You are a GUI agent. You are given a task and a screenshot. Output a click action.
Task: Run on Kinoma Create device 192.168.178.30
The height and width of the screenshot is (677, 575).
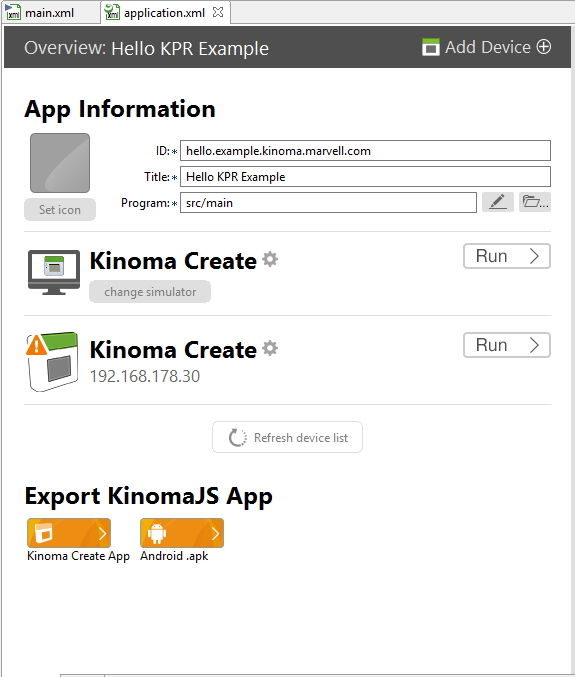507,345
